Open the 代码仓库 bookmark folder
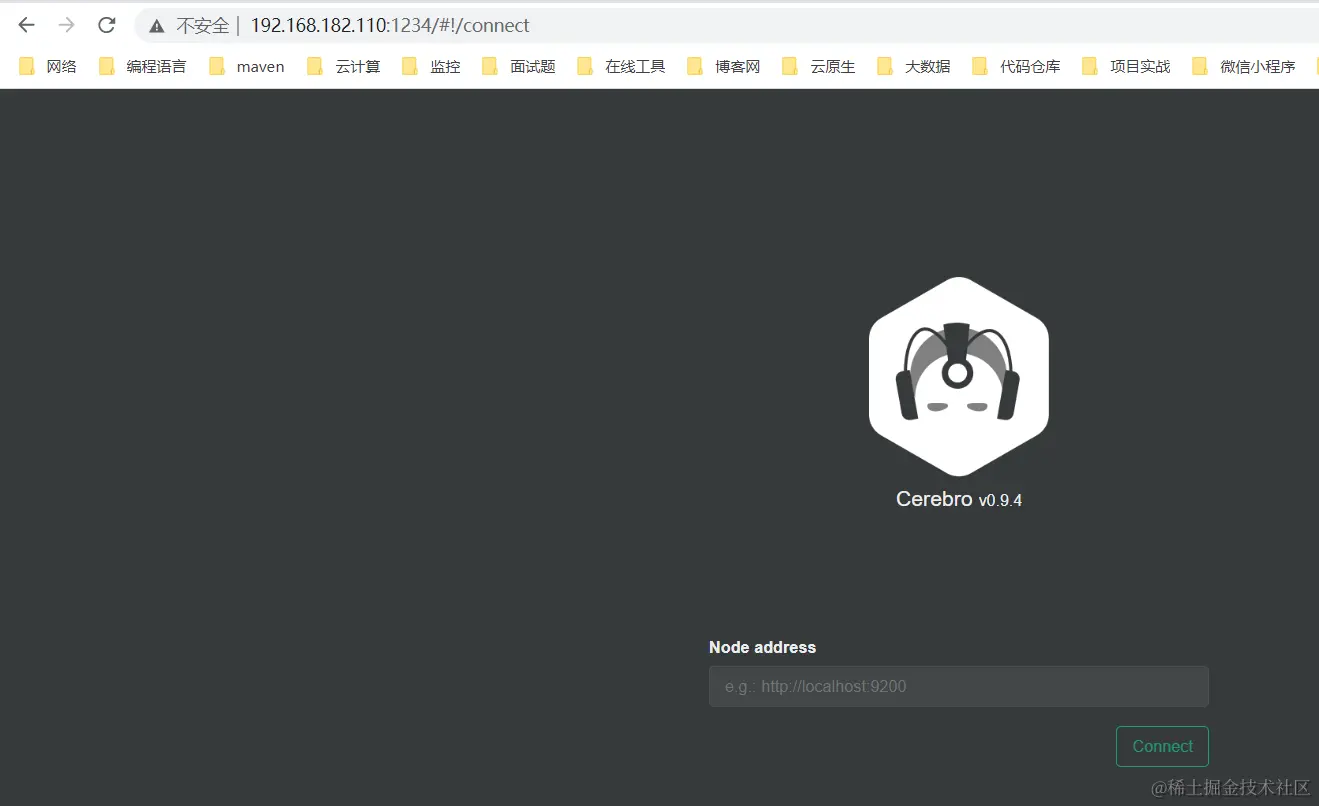The height and width of the screenshot is (806, 1319). coord(1016,66)
